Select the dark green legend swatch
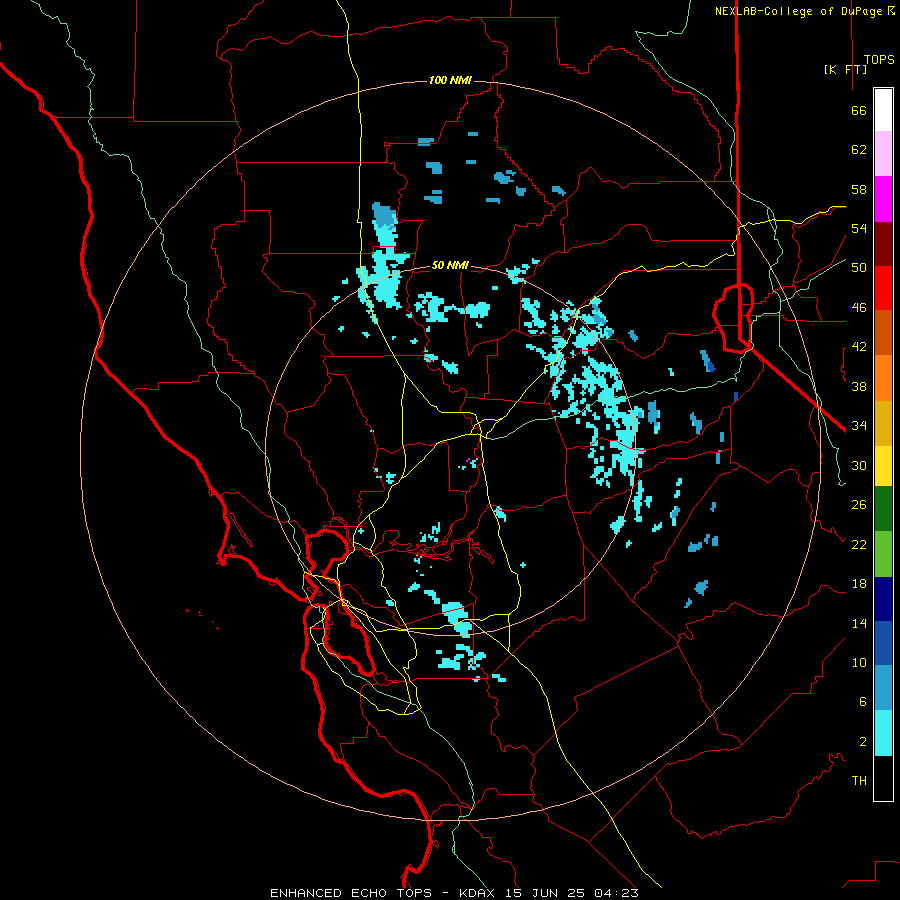 [883, 509]
